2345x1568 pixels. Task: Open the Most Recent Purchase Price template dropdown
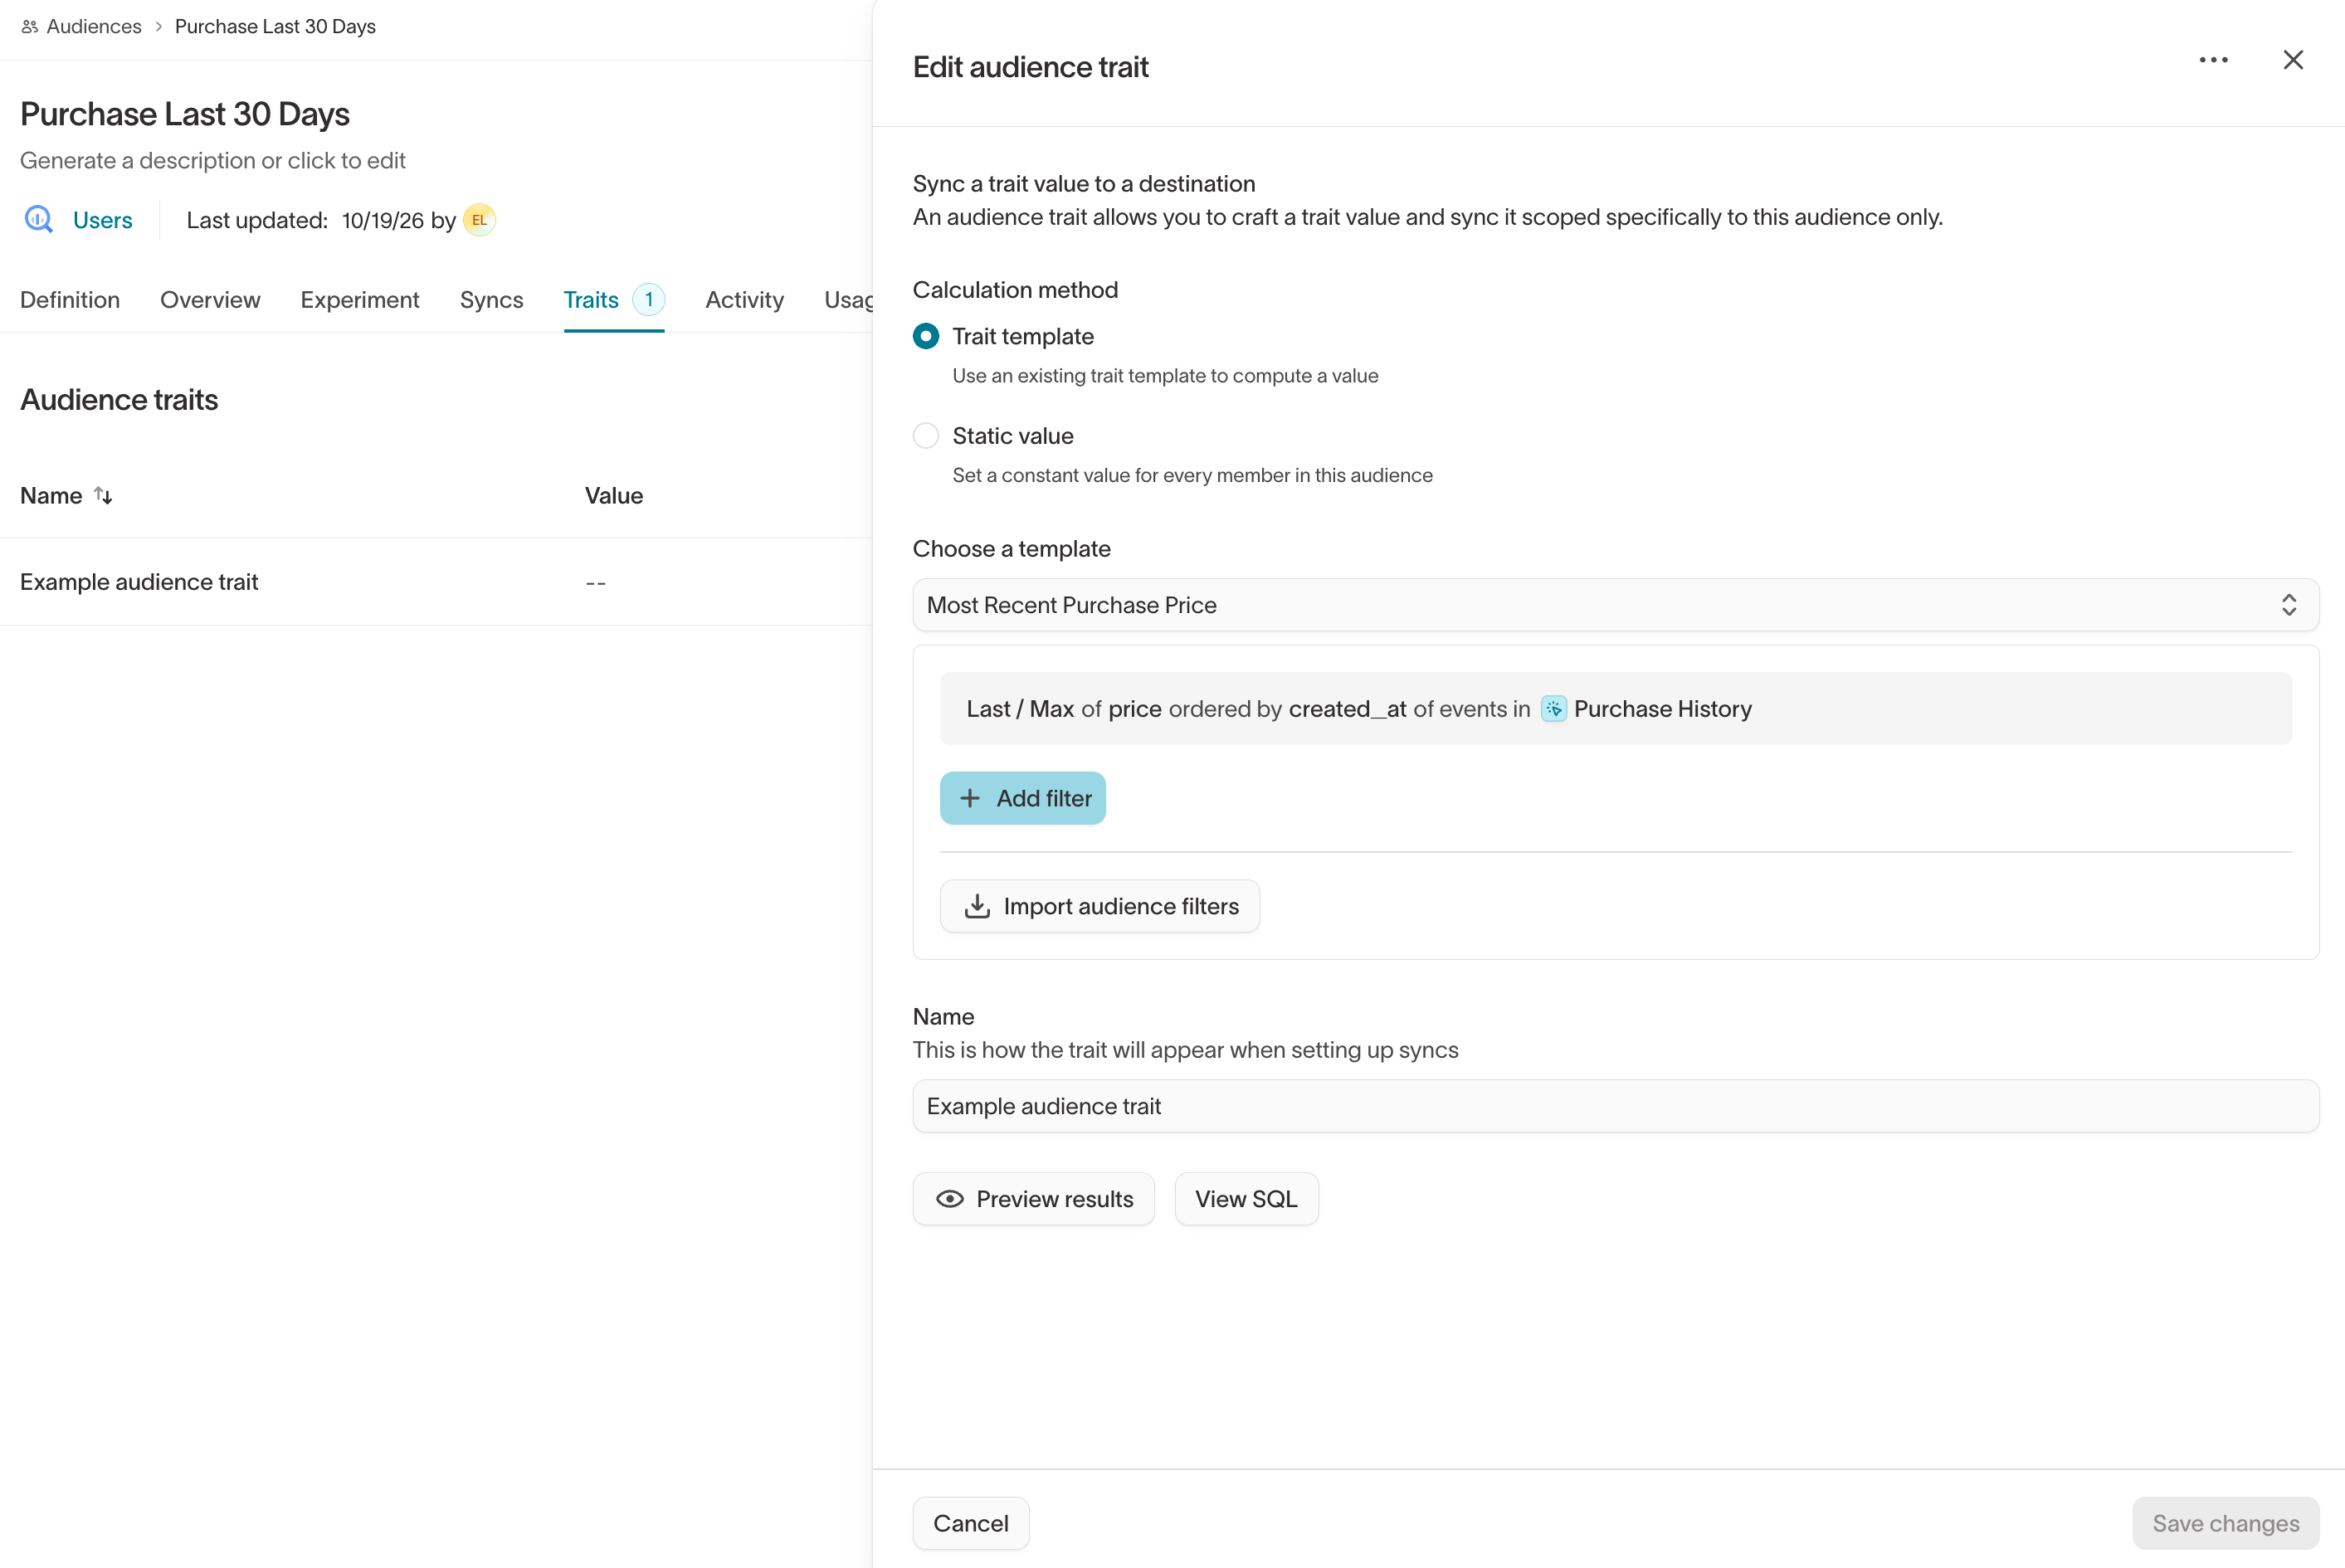pyautogui.click(x=1615, y=605)
